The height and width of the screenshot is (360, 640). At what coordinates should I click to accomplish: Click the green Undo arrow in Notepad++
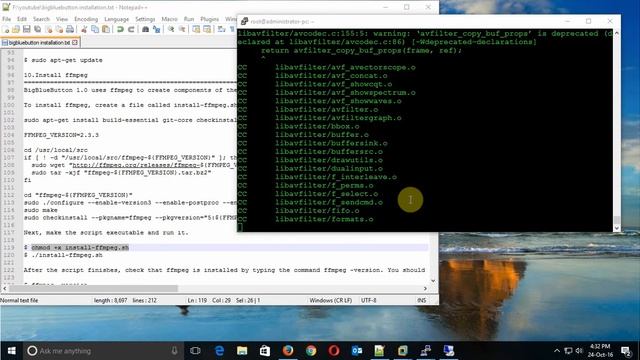(120, 29)
